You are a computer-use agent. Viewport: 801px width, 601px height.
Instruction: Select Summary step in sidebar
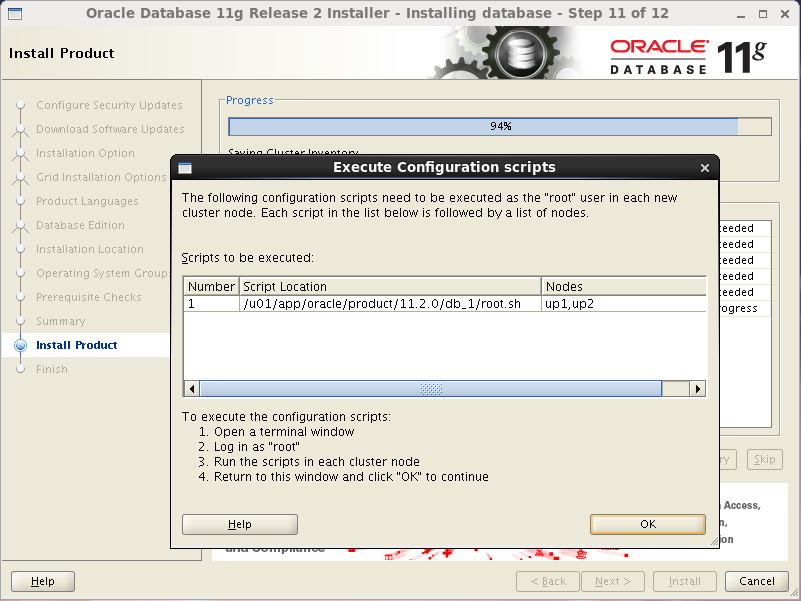(61, 321)
